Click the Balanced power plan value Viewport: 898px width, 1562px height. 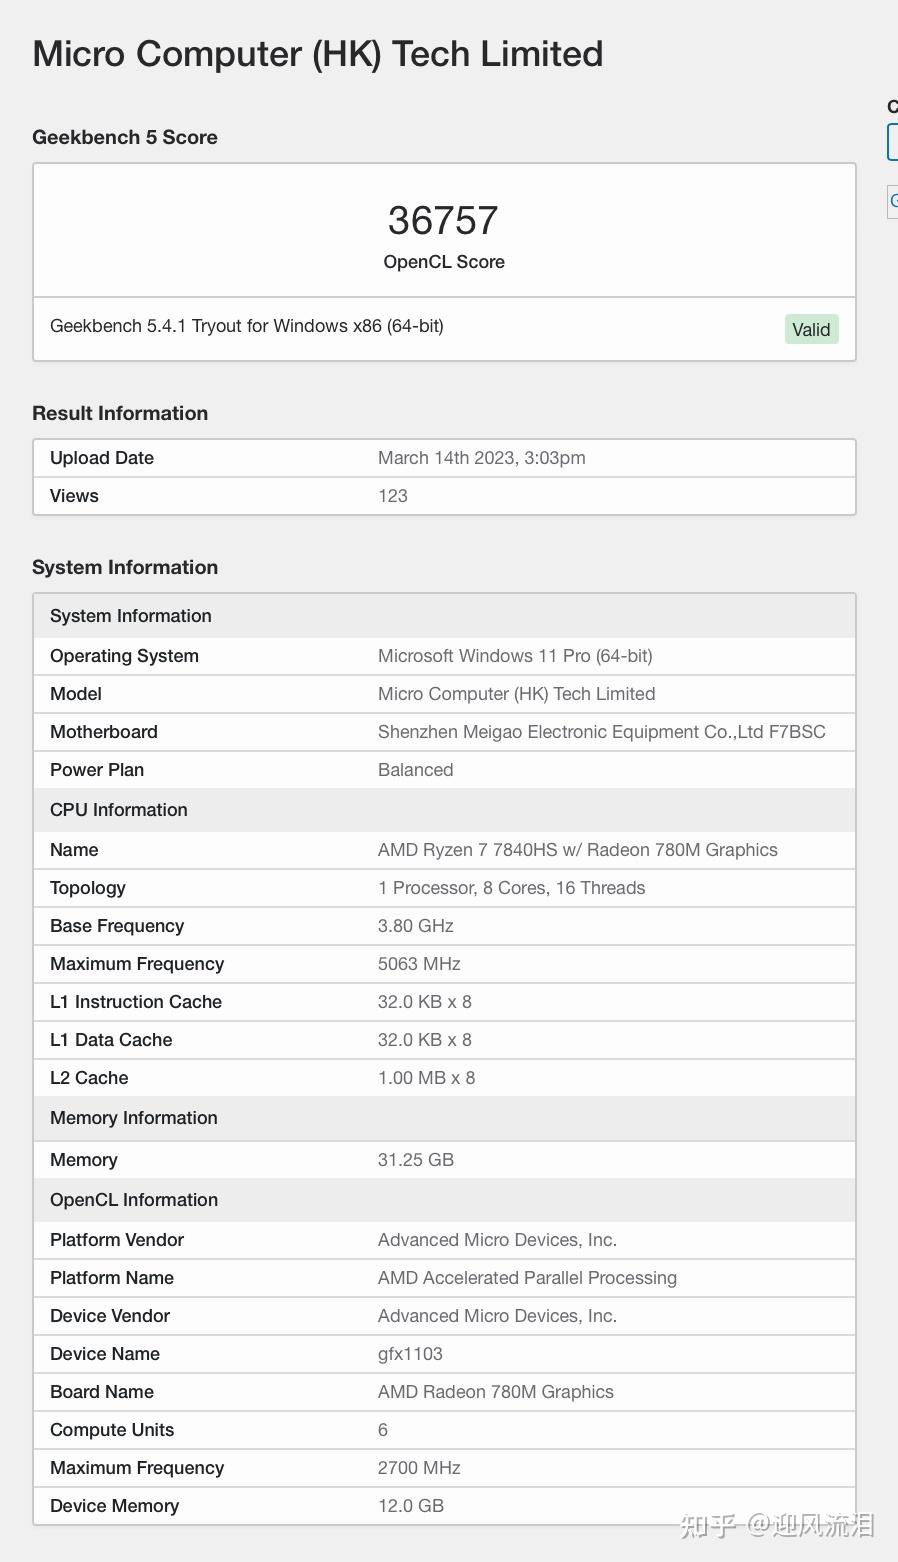click(415, 770)
